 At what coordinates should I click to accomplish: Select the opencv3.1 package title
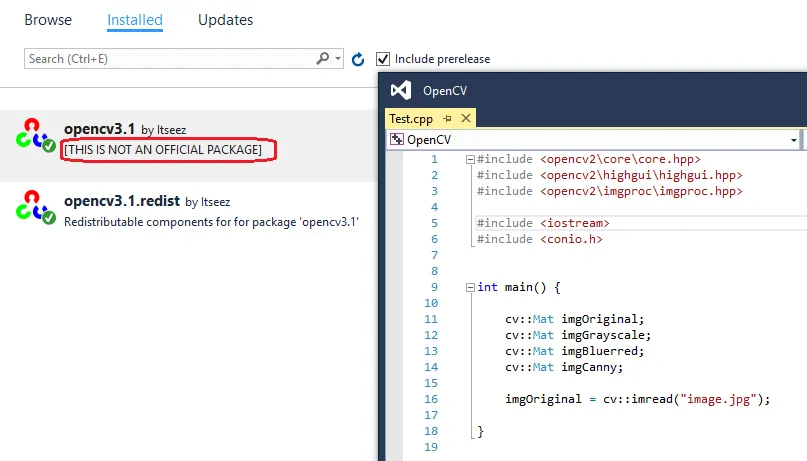coord(99,129)
